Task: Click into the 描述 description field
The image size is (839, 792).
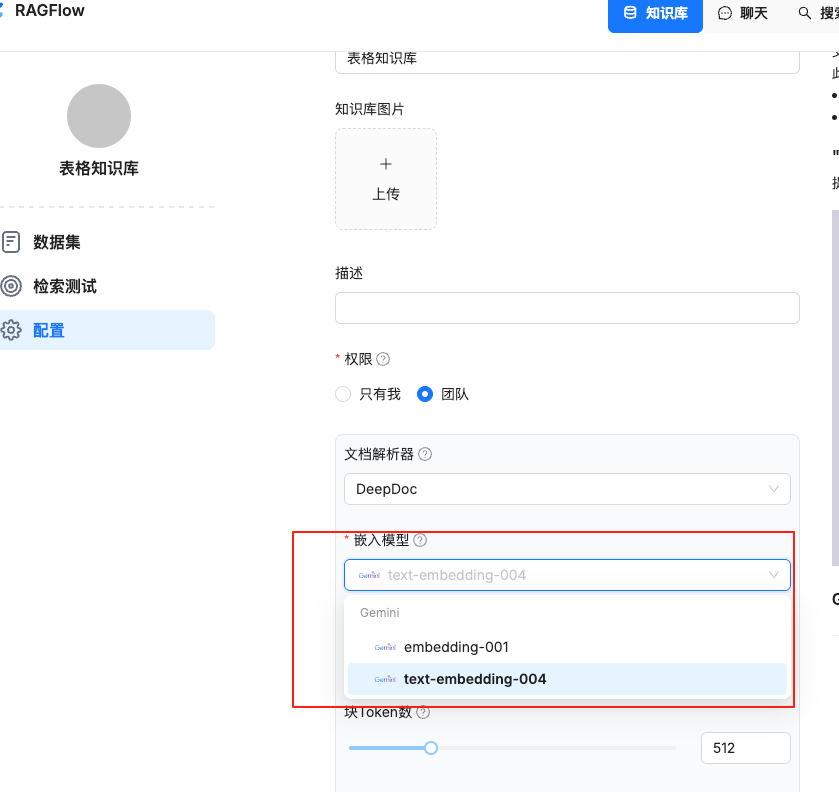Action: [566, 308]
